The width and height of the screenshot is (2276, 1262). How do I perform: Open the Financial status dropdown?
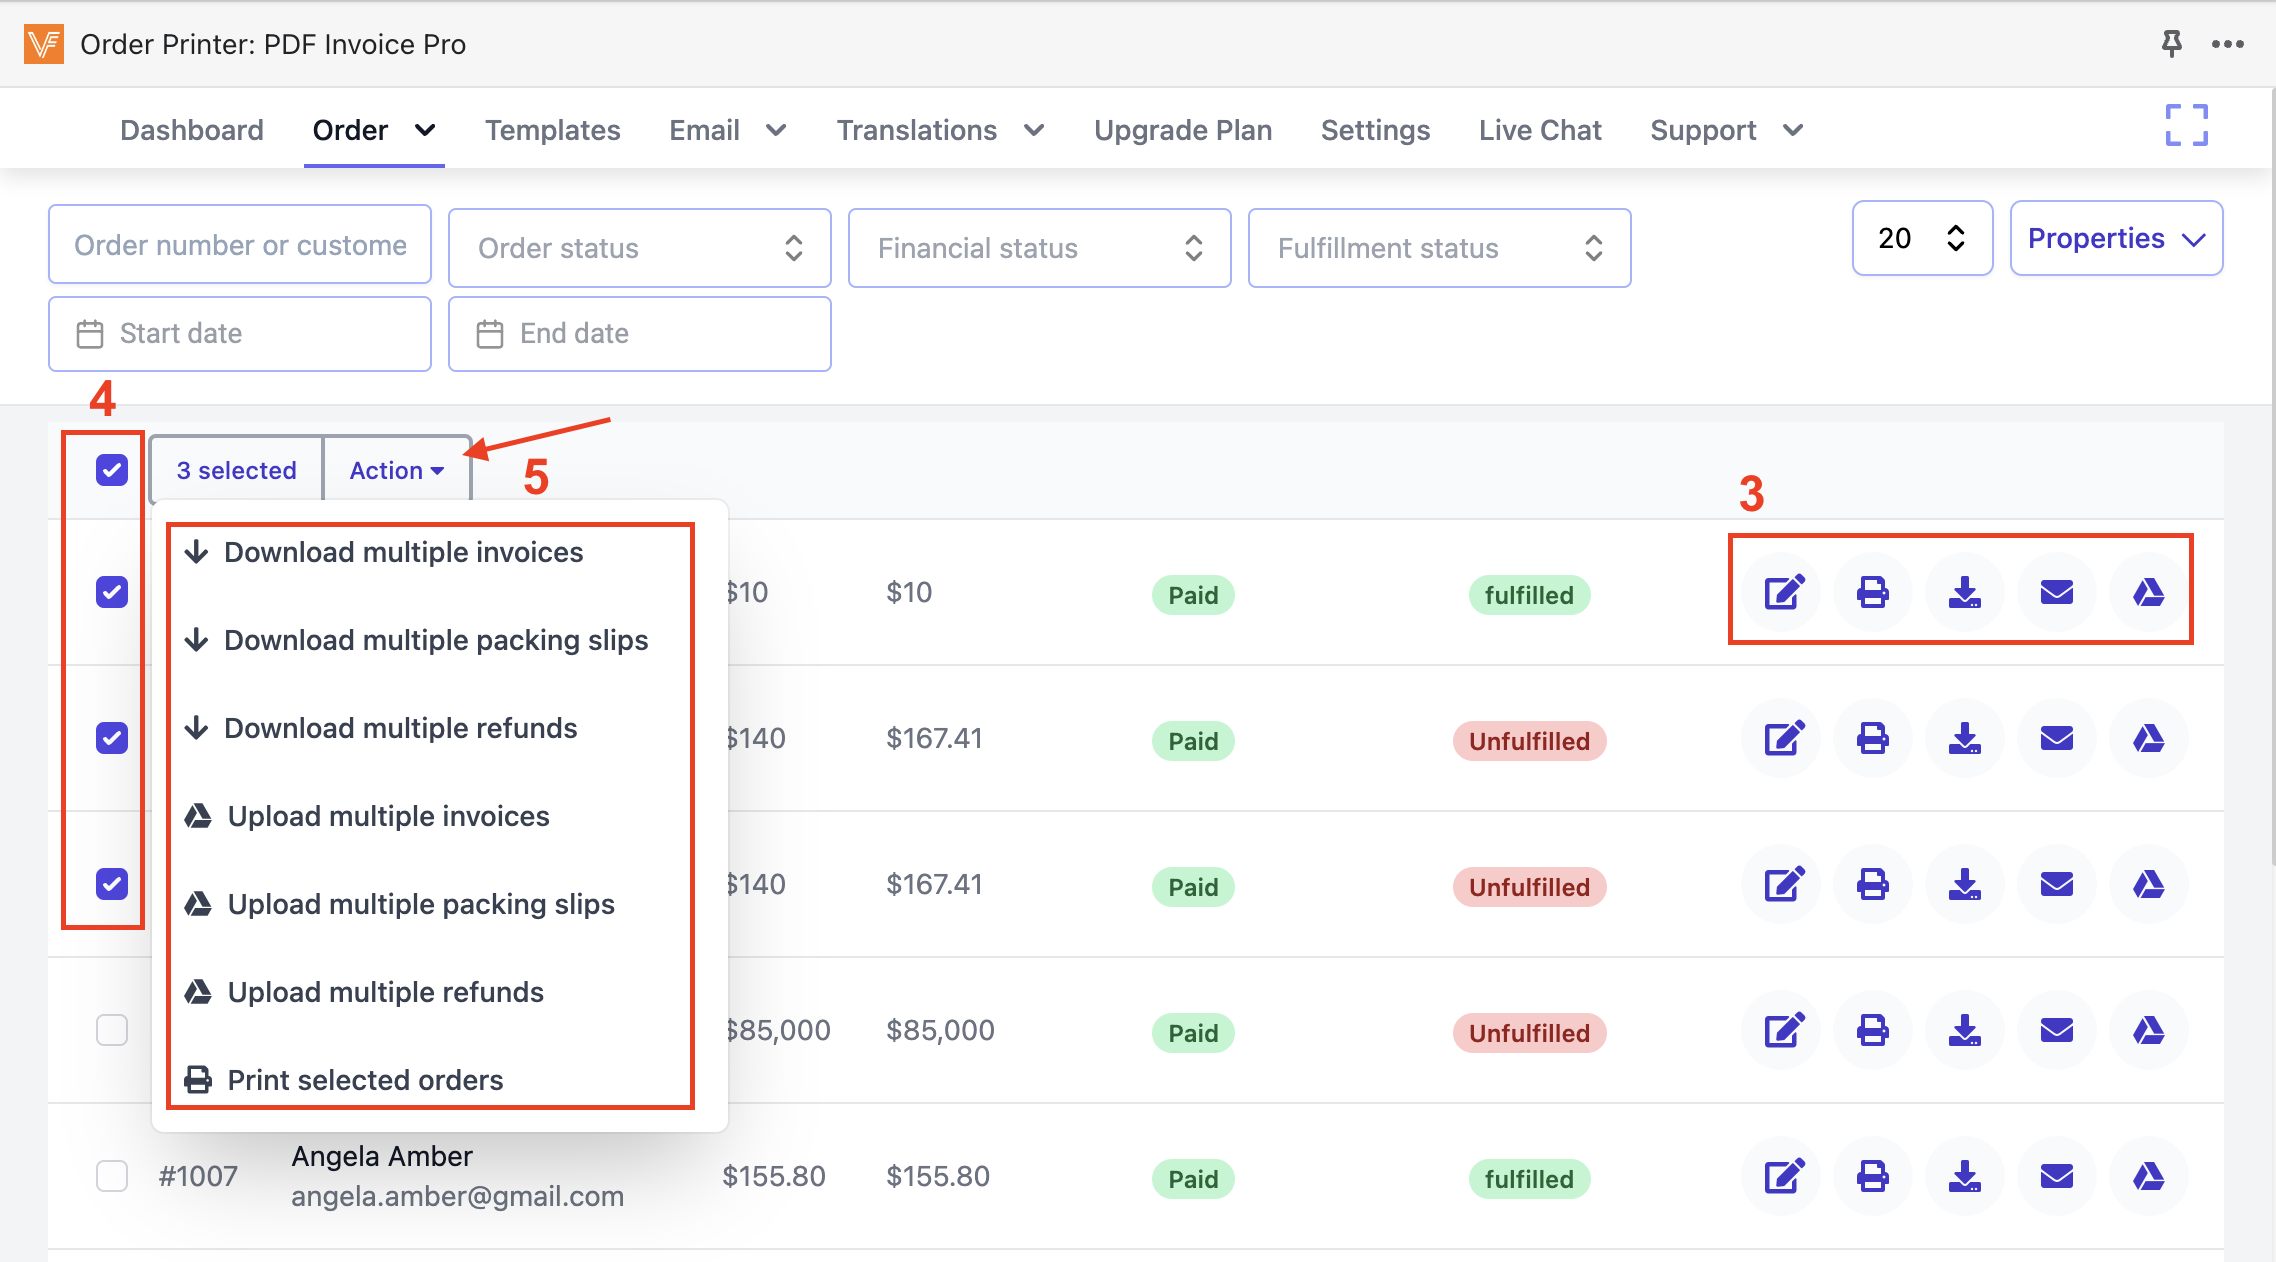(x=1039, y=248)
